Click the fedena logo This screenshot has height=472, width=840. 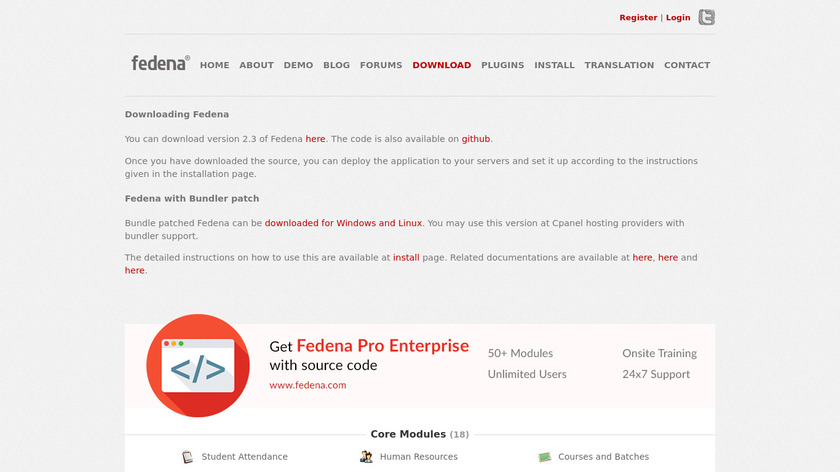tap(161, 63)
